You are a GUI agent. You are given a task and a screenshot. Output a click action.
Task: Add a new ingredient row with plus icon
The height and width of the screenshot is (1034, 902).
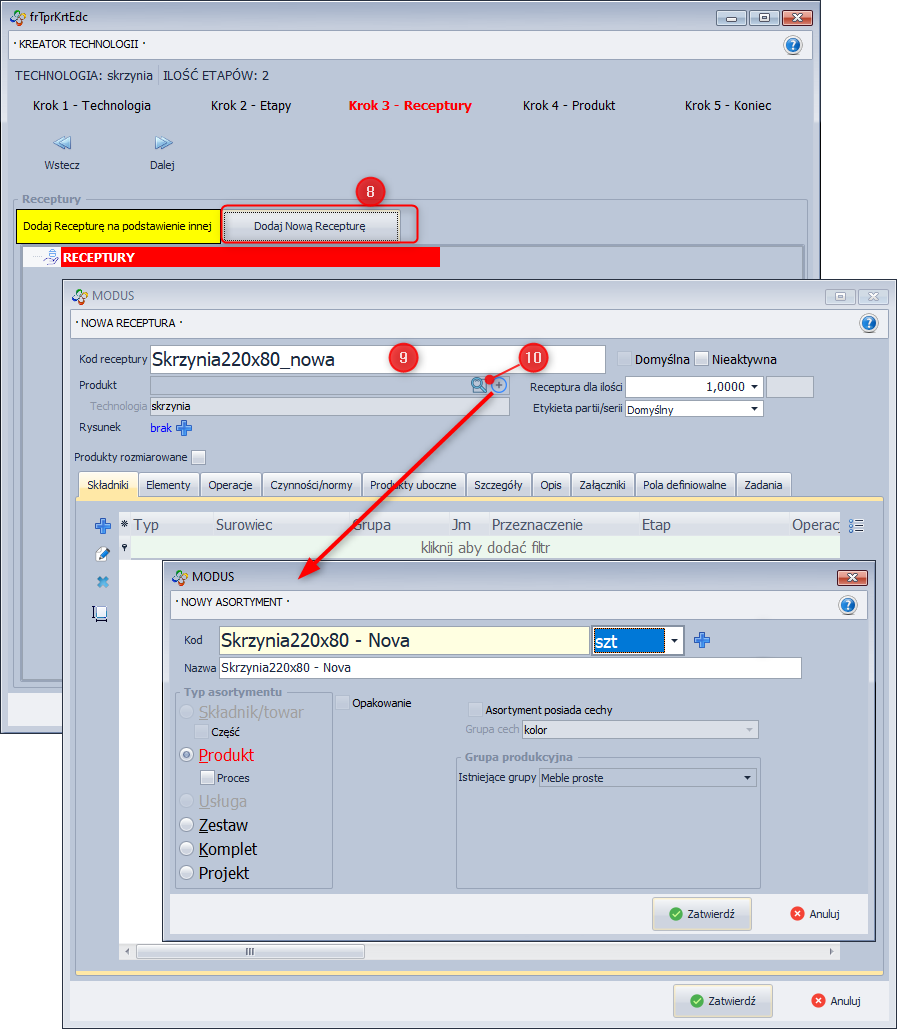(102, 526)
